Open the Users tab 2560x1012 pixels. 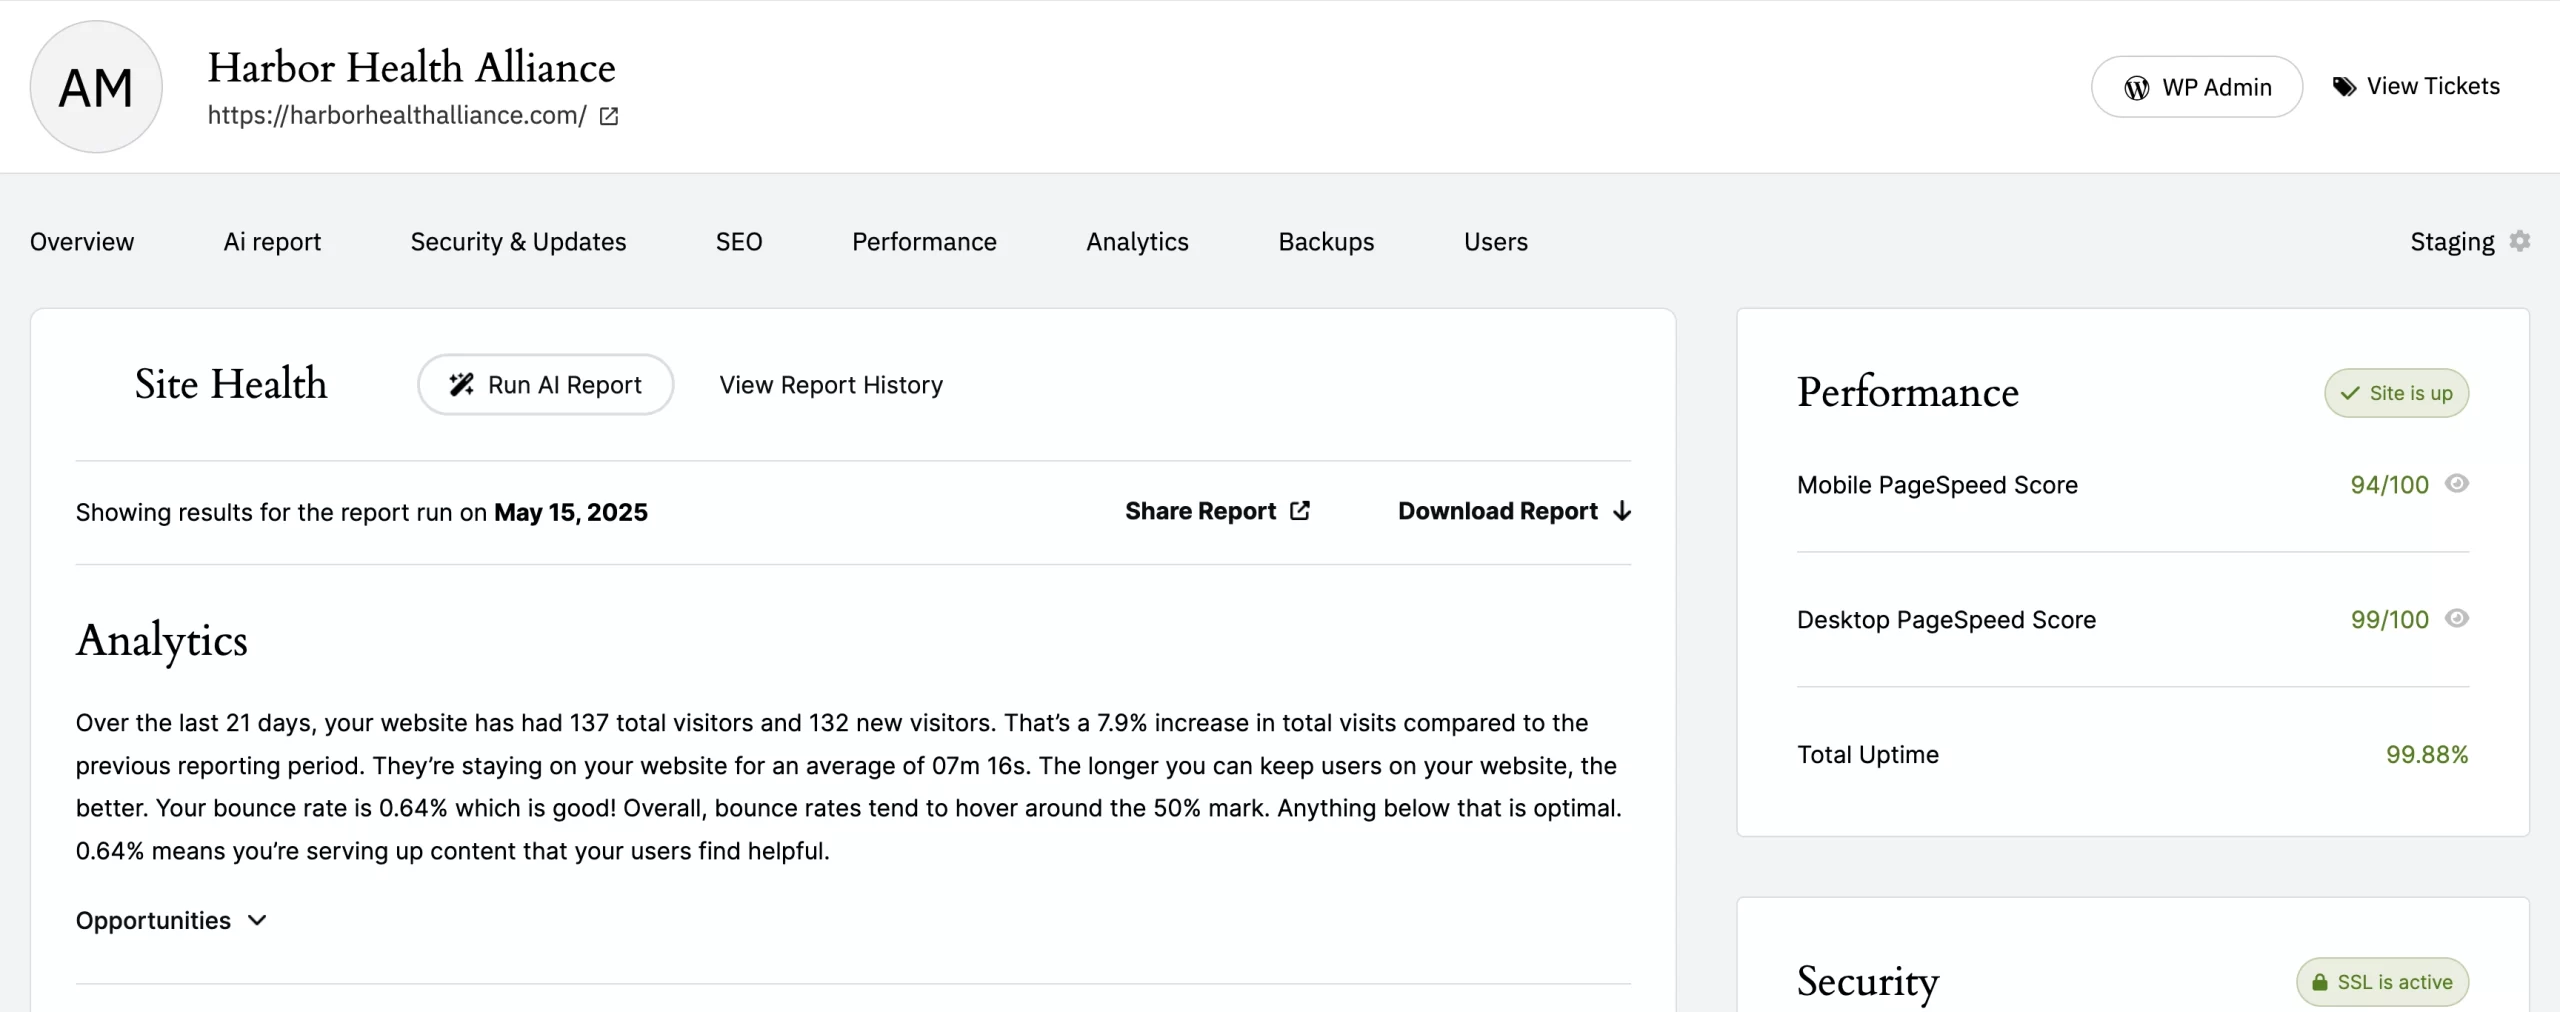[1496, 242]
